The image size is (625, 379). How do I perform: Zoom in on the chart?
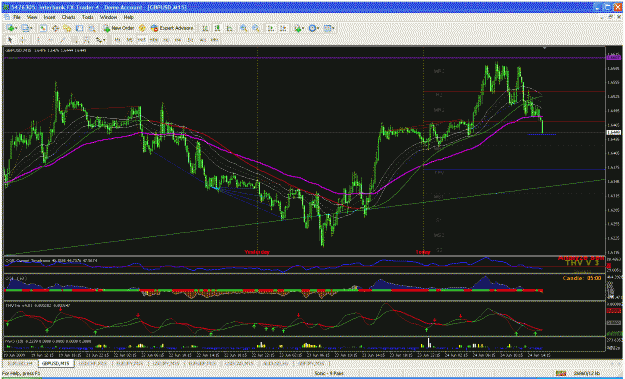pyautogui.click(x=243, y=28)
